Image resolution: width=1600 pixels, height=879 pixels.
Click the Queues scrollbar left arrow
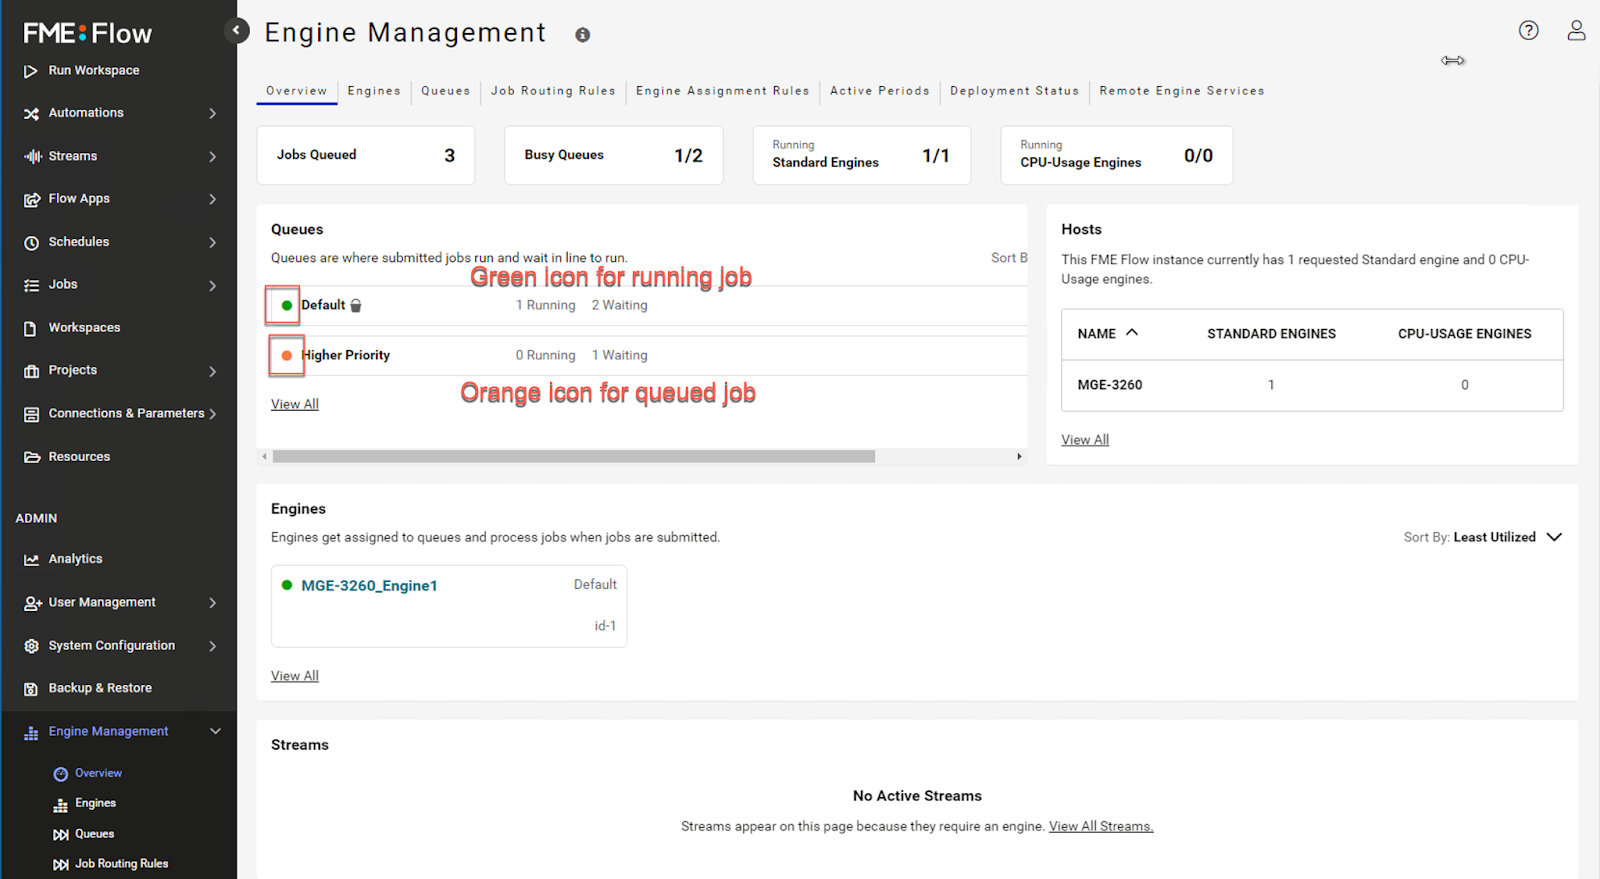(x=264, y=456)
